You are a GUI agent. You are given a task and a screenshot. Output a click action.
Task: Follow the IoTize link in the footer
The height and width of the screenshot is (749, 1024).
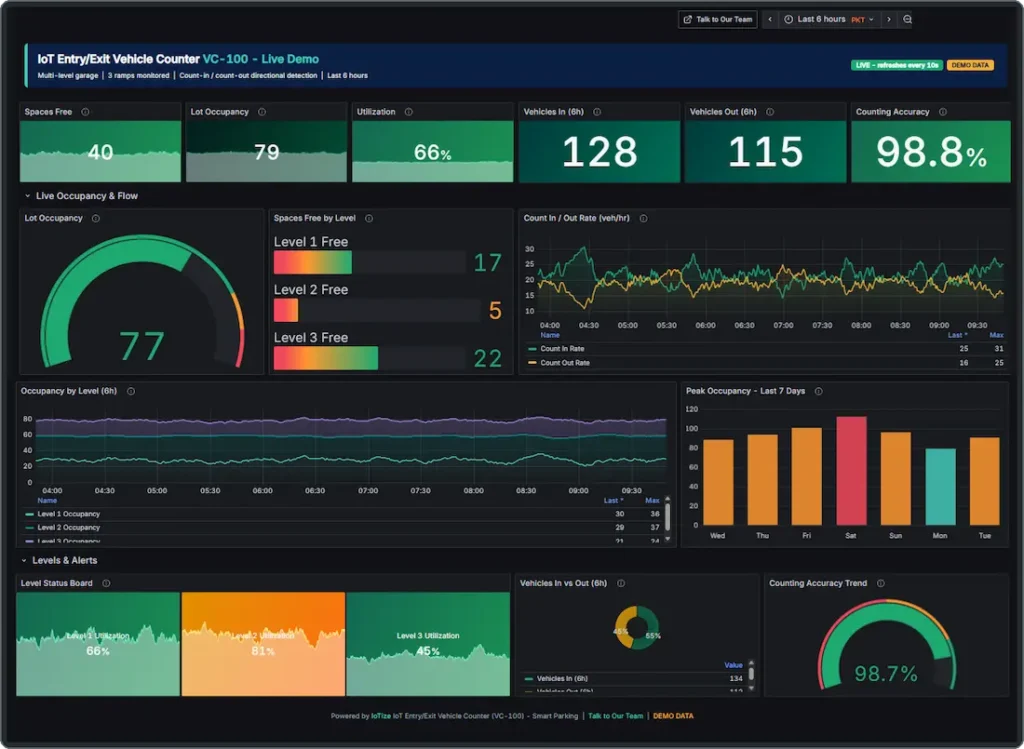click(381, 716)
